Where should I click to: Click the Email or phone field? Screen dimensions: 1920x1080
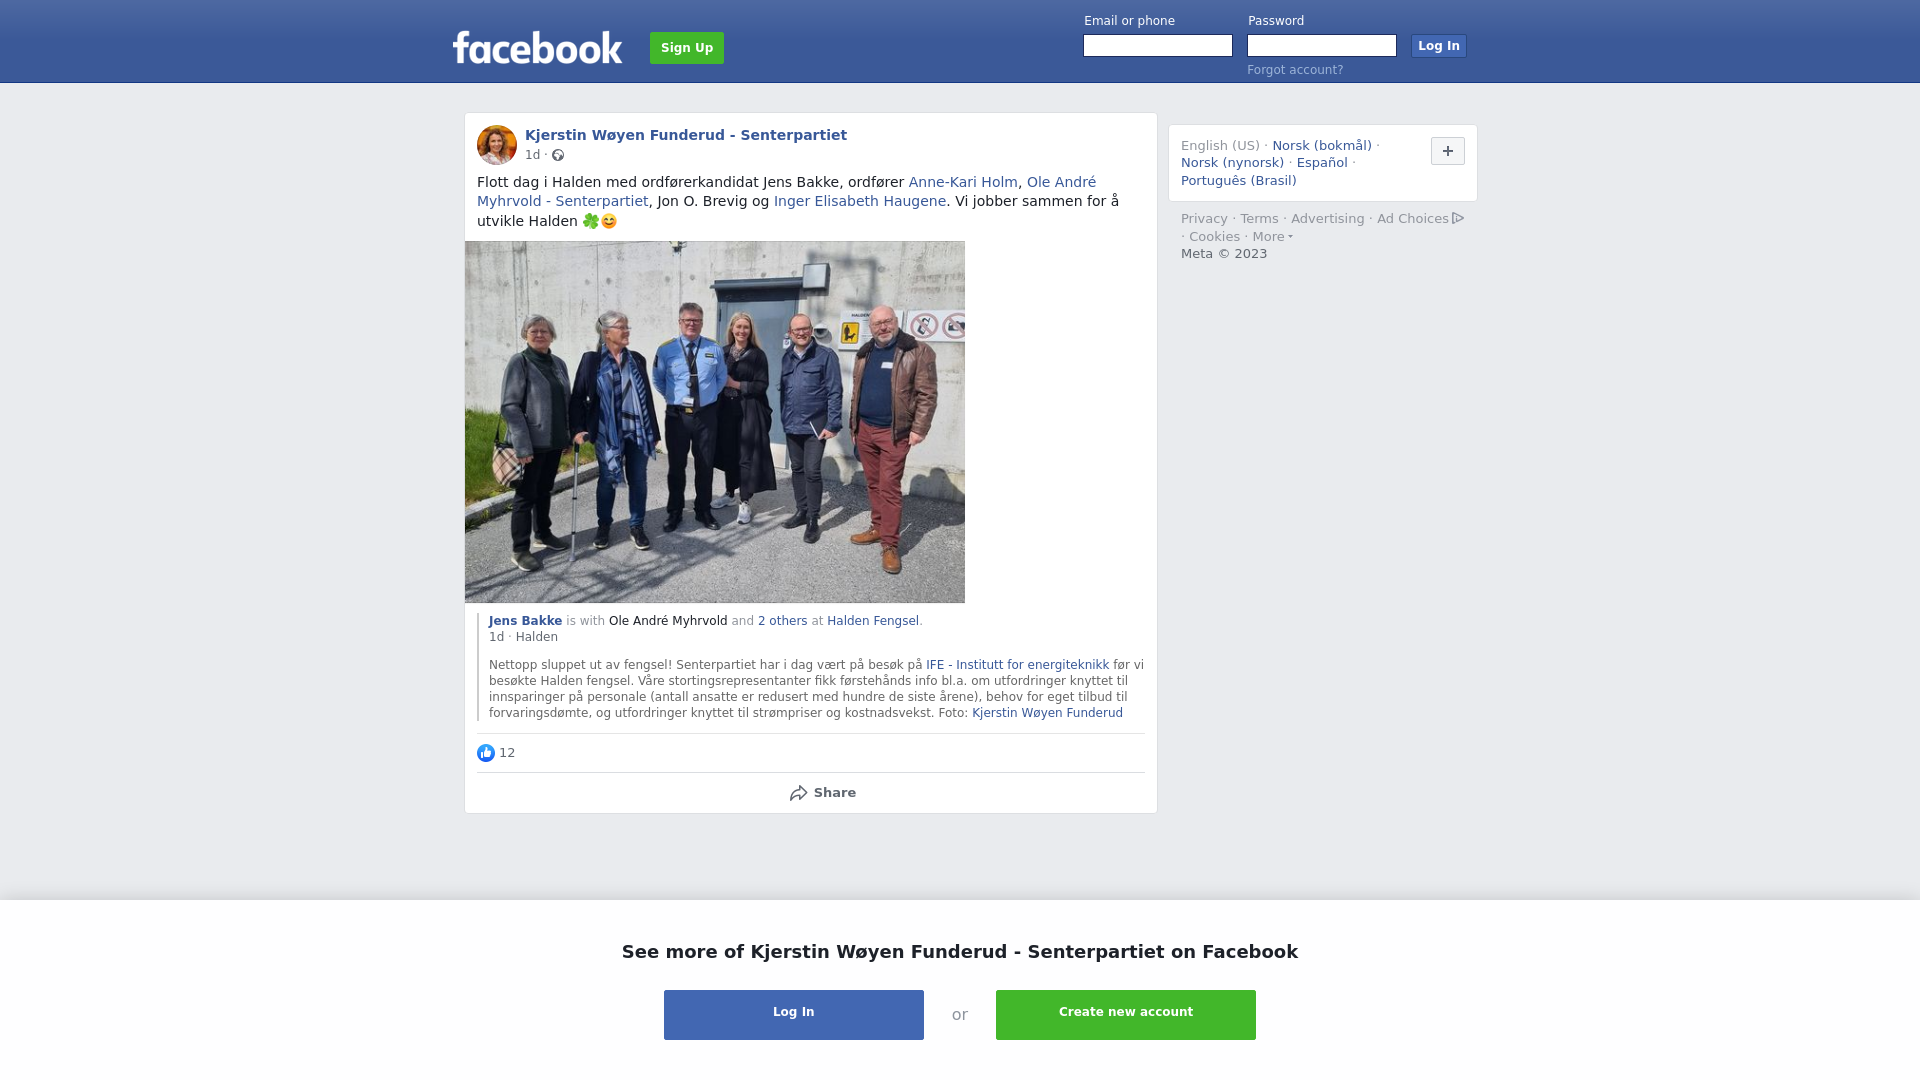[1158, 46]
